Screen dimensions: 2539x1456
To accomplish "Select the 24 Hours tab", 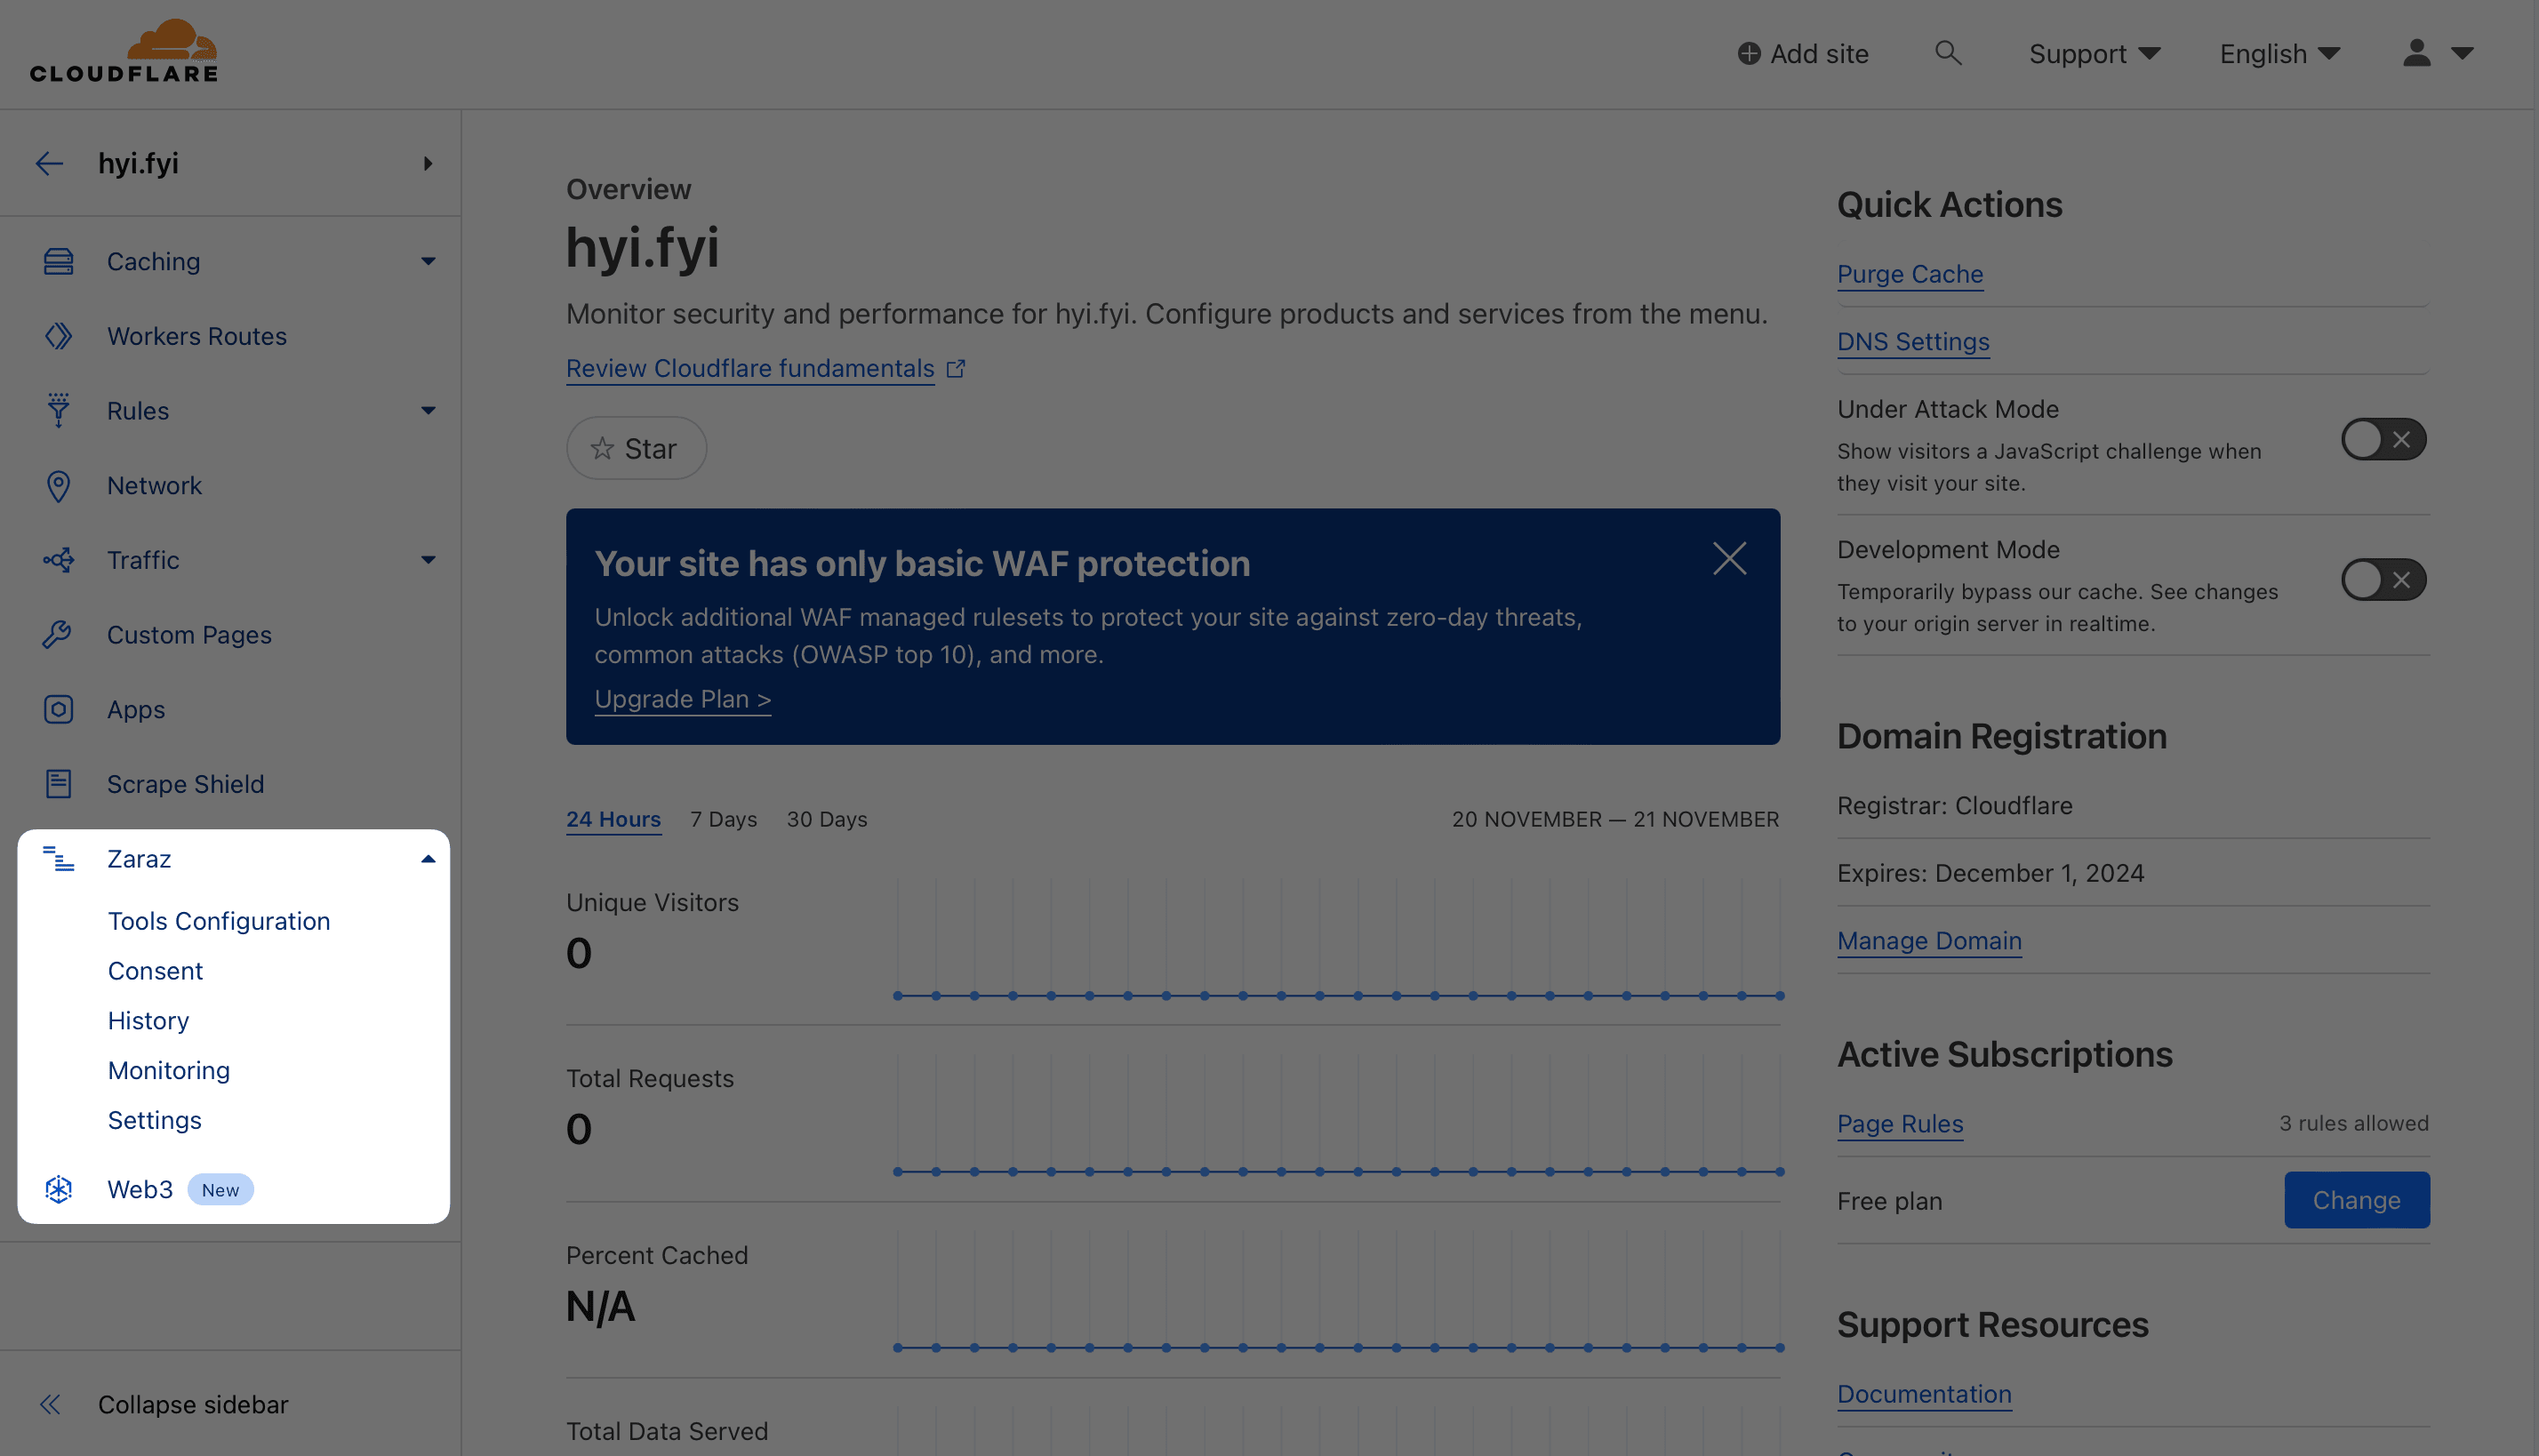I will (613, 819).
